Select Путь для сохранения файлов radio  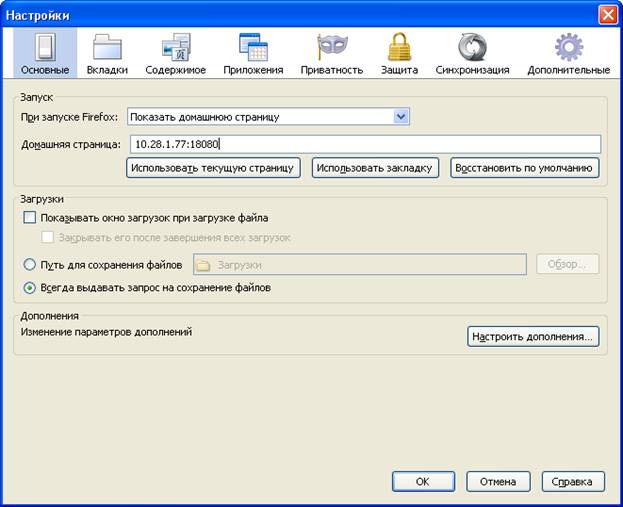coord(30,265)
